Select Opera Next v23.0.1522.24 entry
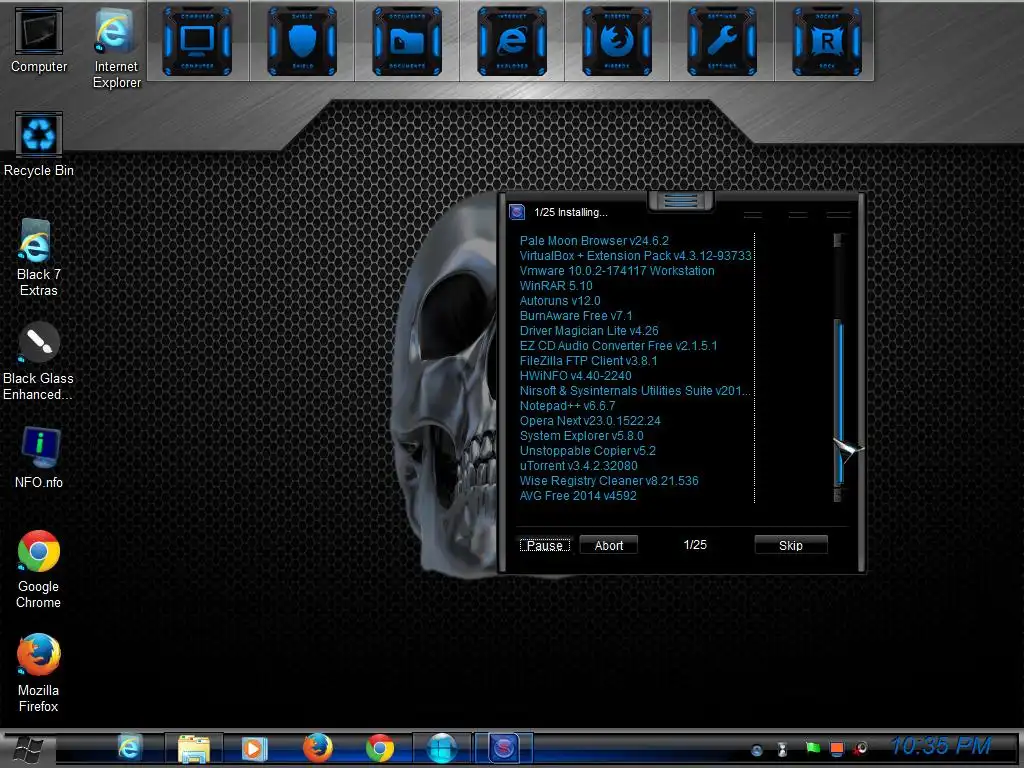 point(590,421)
